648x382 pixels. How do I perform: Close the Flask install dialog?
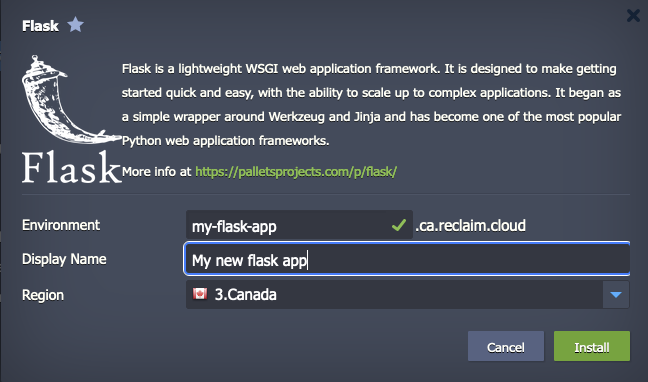pos(633,16)
